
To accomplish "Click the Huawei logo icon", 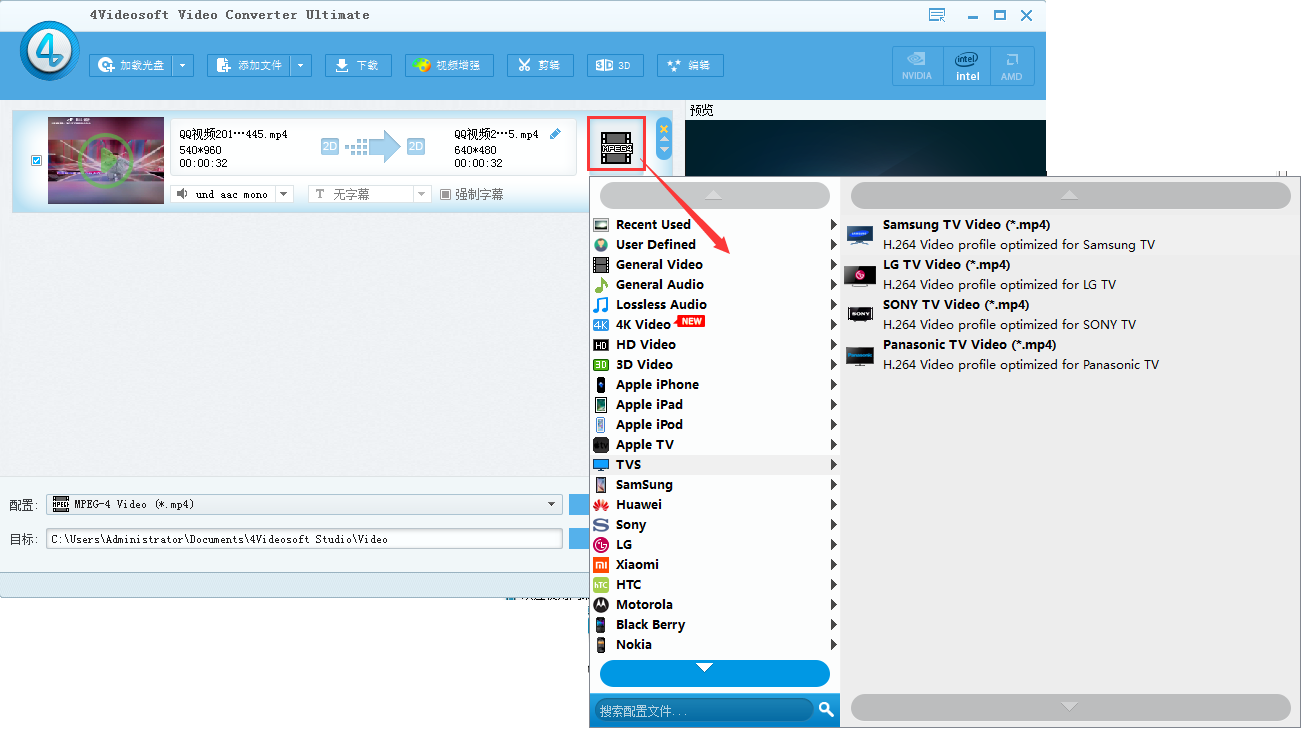I will click(x=601, y=505).
